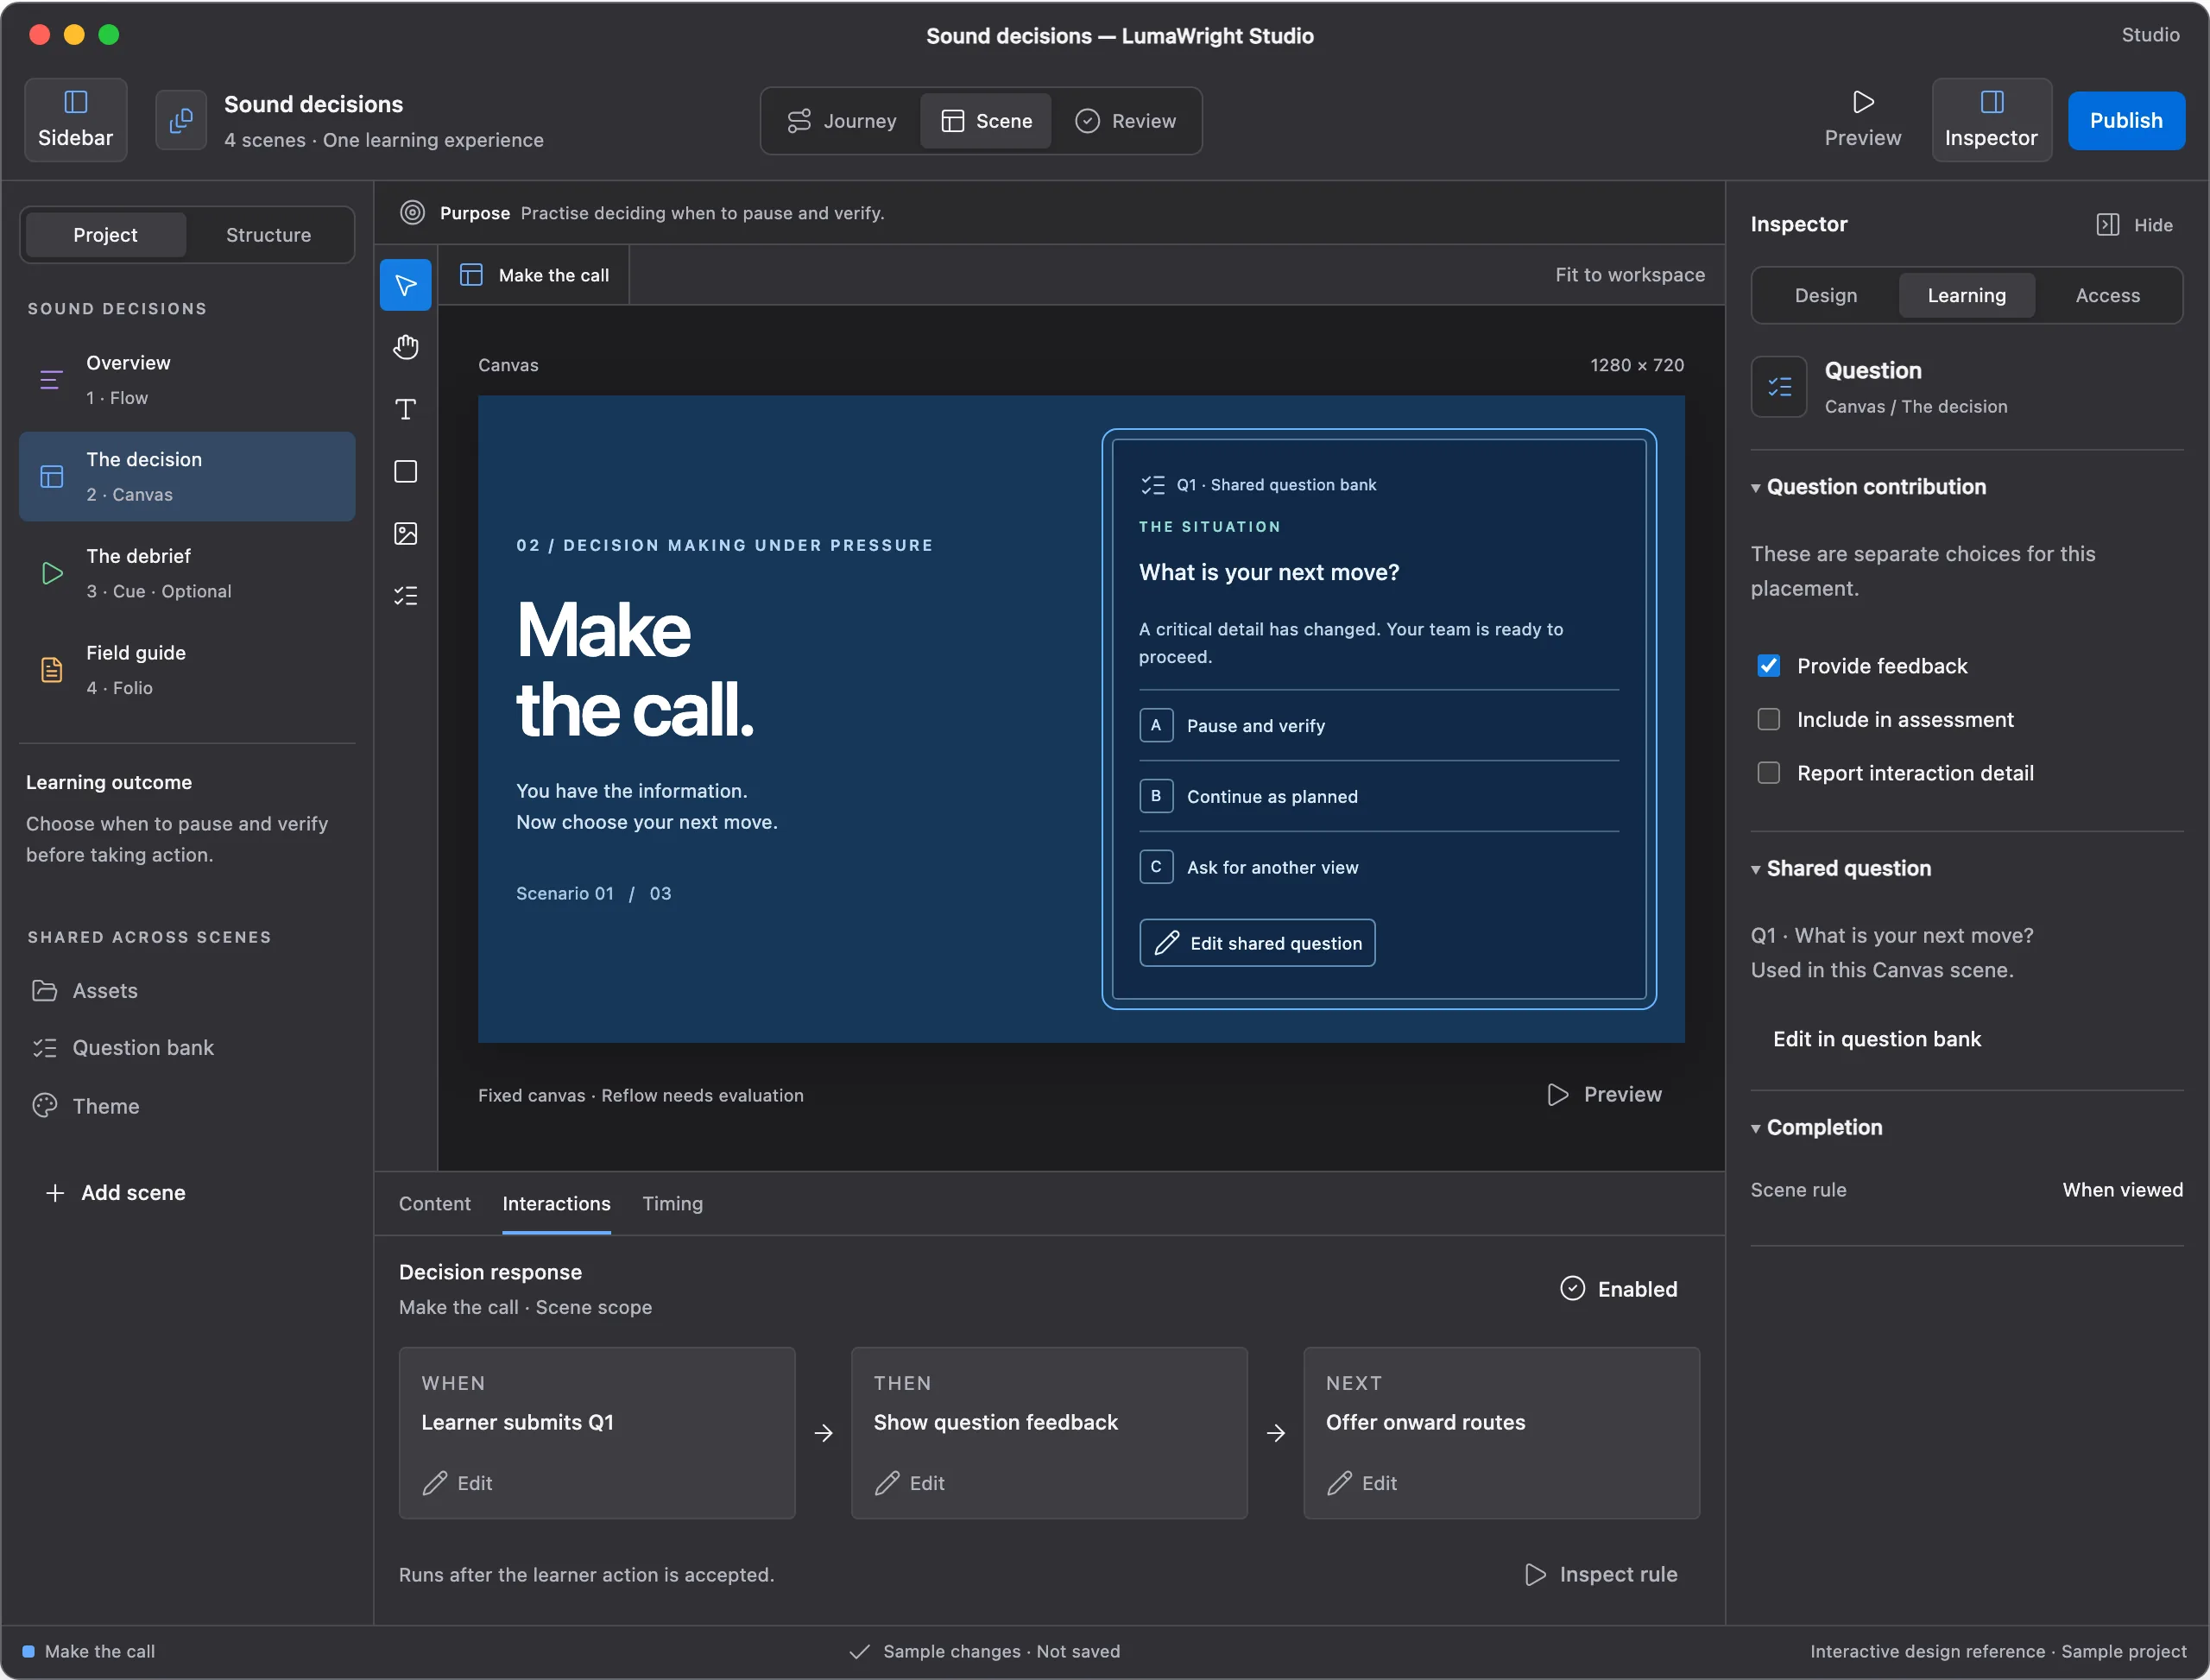Select answer option A Pause and verify

tap(1378, 725)
